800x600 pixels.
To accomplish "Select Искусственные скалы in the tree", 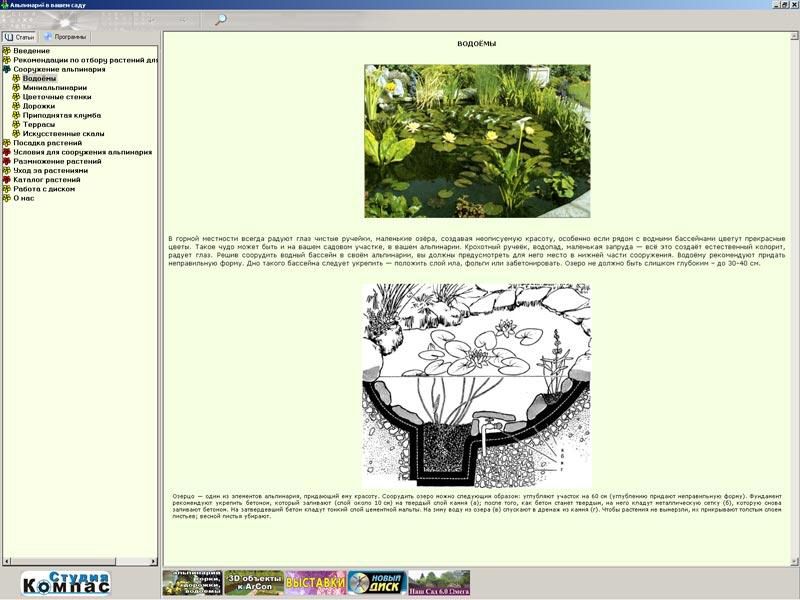I will (63, 134).
